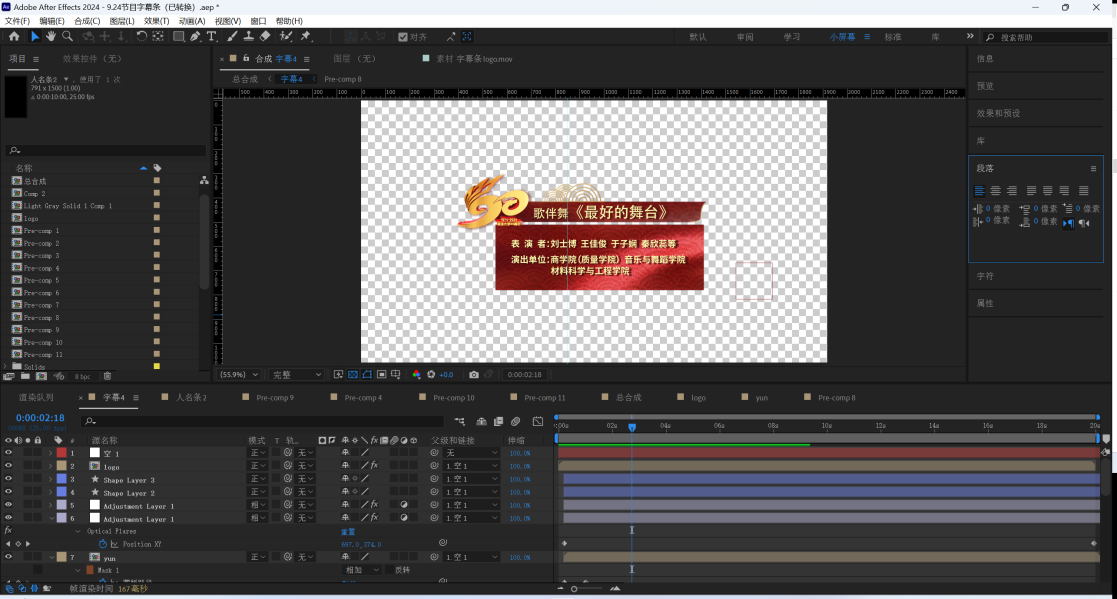Collapse the Optical Flares effect group

[78, 531]
